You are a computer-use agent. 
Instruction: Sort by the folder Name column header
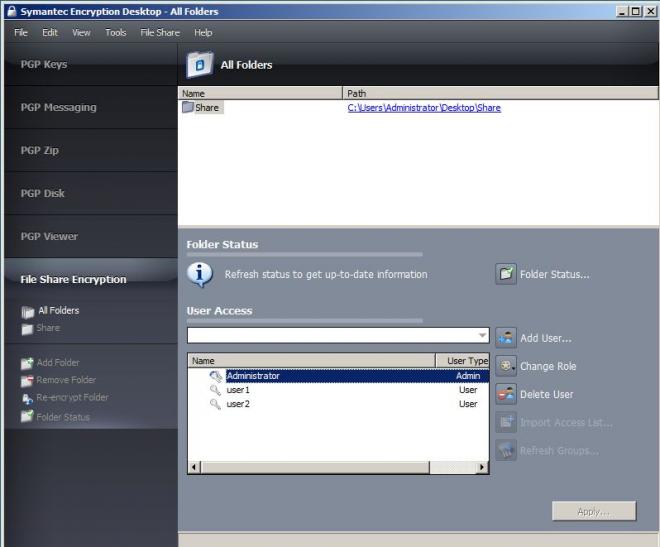tap(260, 93)
